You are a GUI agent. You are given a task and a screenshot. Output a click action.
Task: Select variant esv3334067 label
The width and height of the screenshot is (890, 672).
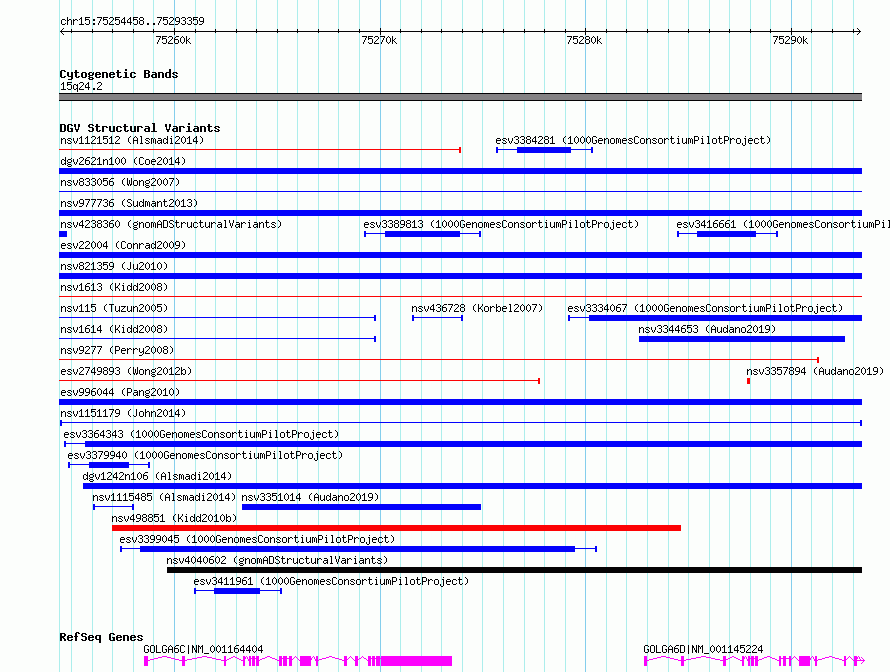(x=705, y=308)
